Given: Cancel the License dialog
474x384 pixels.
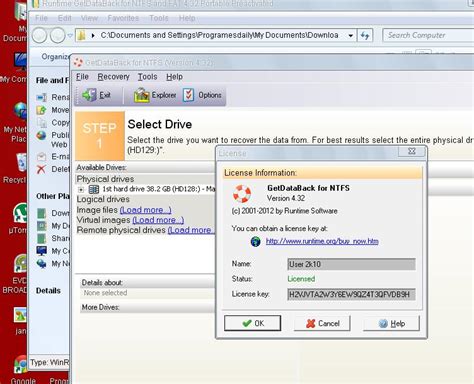Looking at the screenshot, I should [322, 323].
